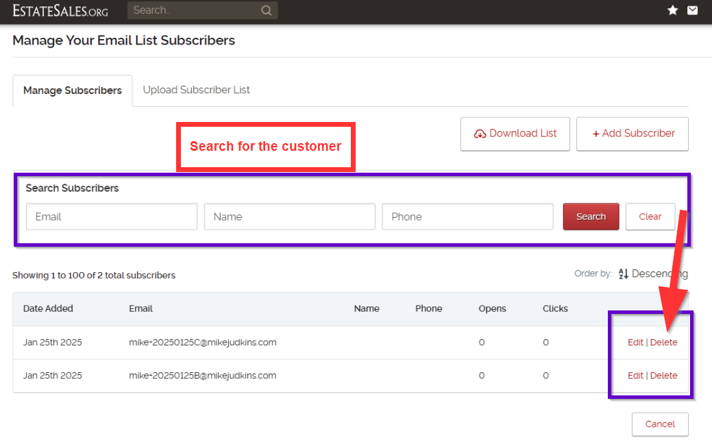
Task: Click the Add Subscriber button
Action: [633, 134]
